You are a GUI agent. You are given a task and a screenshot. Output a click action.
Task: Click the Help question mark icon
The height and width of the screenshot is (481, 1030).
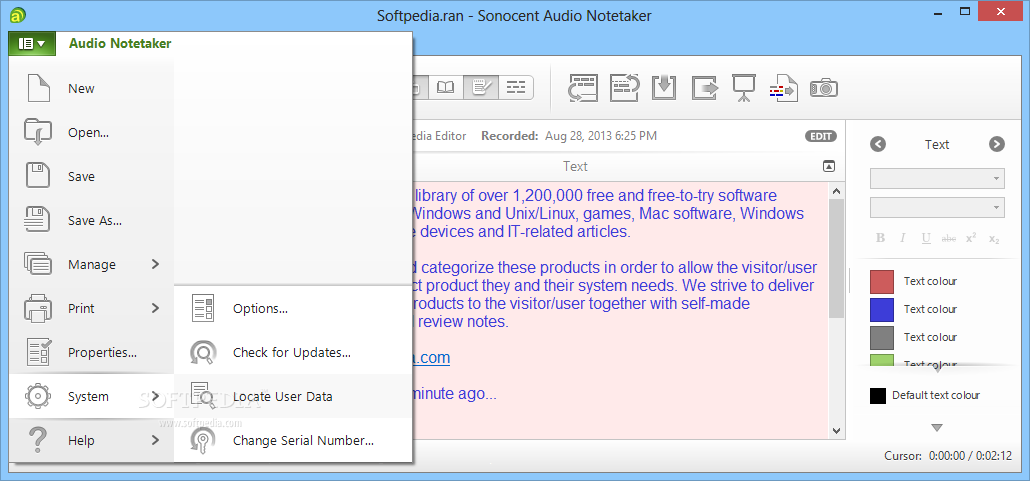tap(38, 440)
